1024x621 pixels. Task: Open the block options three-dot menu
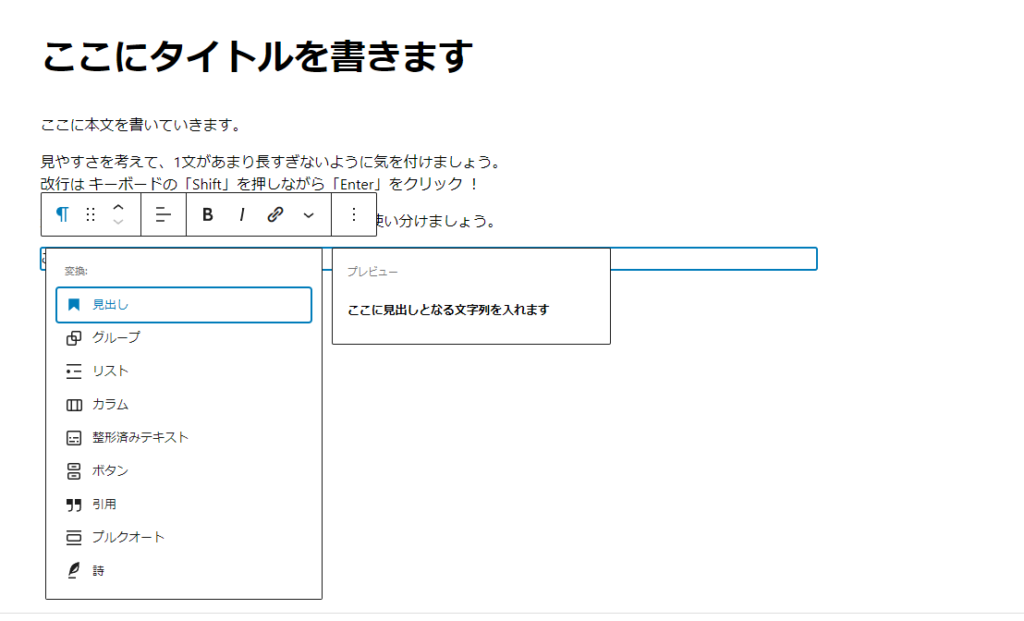(x=353, y=215)
